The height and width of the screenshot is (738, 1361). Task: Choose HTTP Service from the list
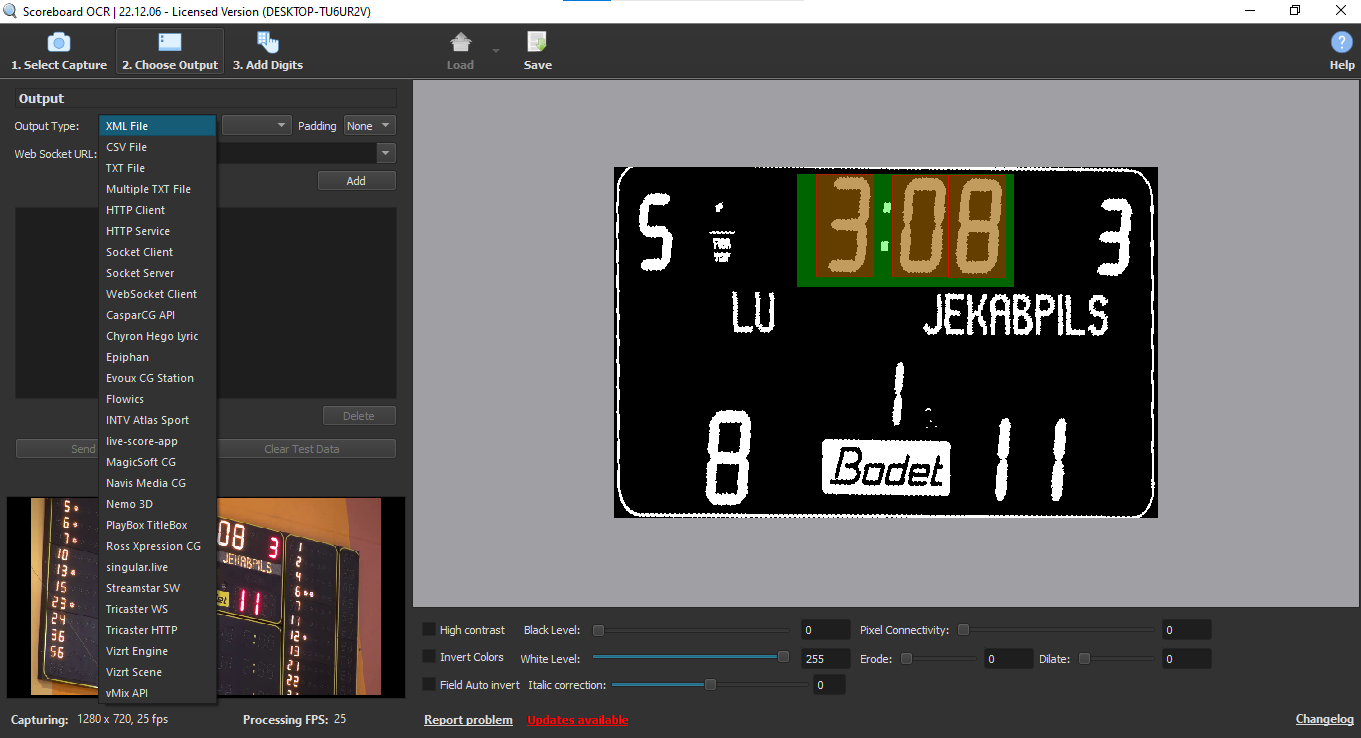click(157, 231)
